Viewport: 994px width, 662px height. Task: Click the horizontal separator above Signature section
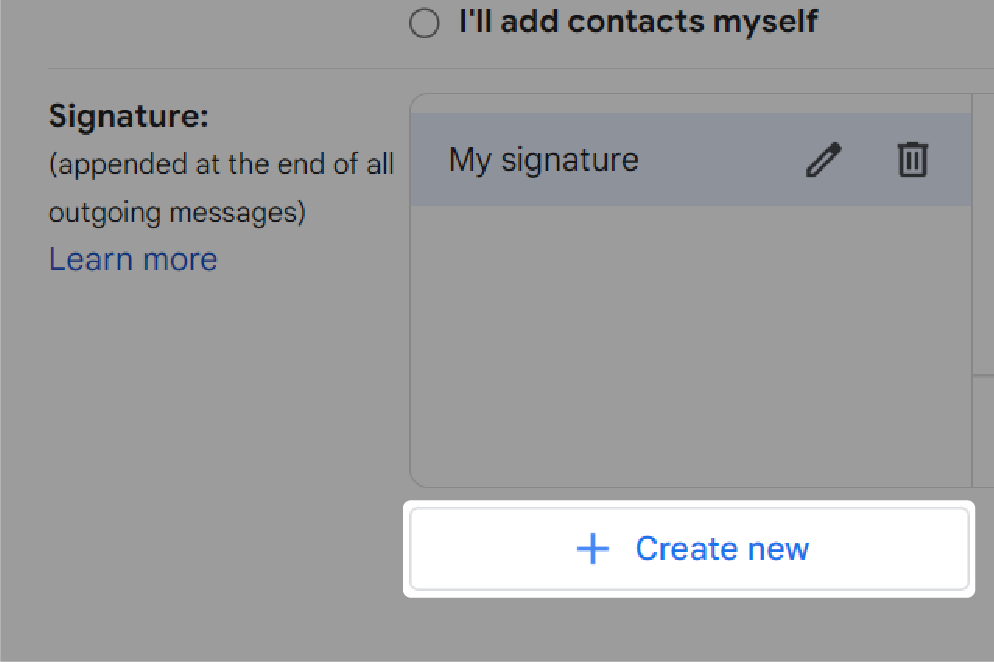(520, 68)
